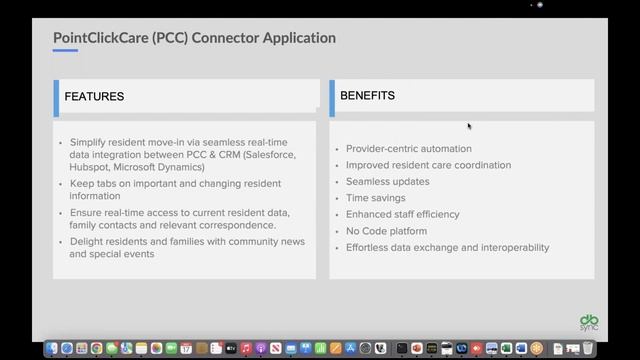Open Photos app in the dock
Image resolution: width=640 pixels, height=360 pixels.
pos(156,348)
